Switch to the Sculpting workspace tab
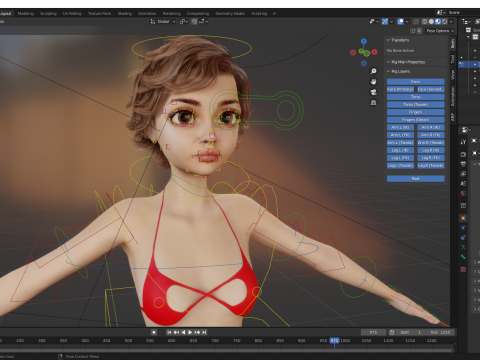The image size is (480, 360). pyautogui.click(x=48, y=14)
